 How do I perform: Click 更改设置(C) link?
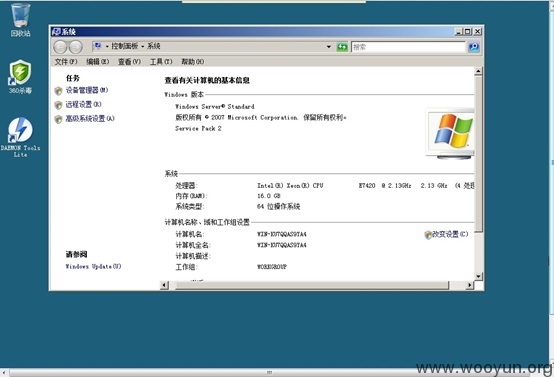point(450,234)
